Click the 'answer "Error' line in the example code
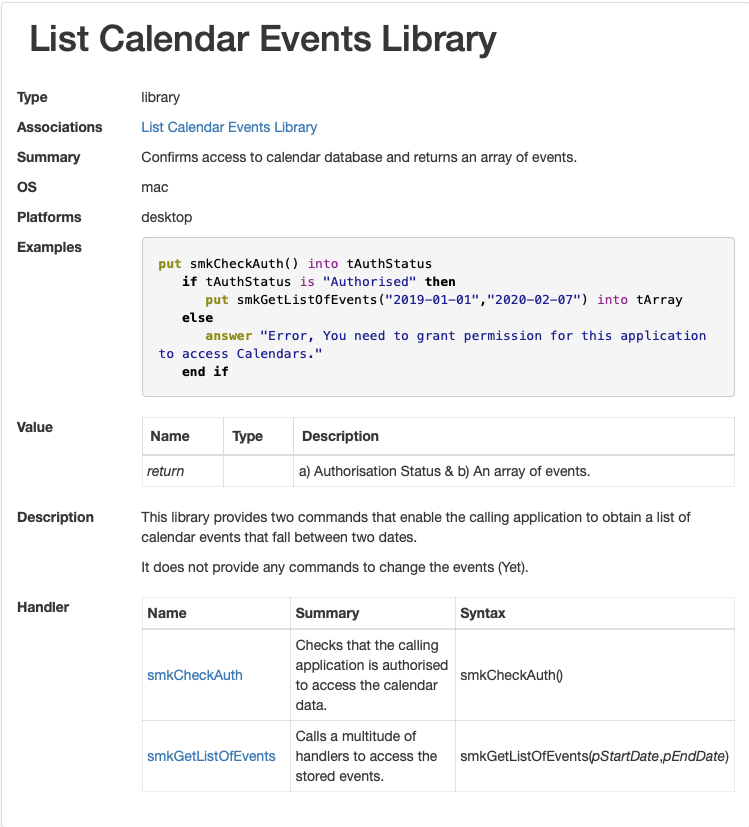 point(455,336)
